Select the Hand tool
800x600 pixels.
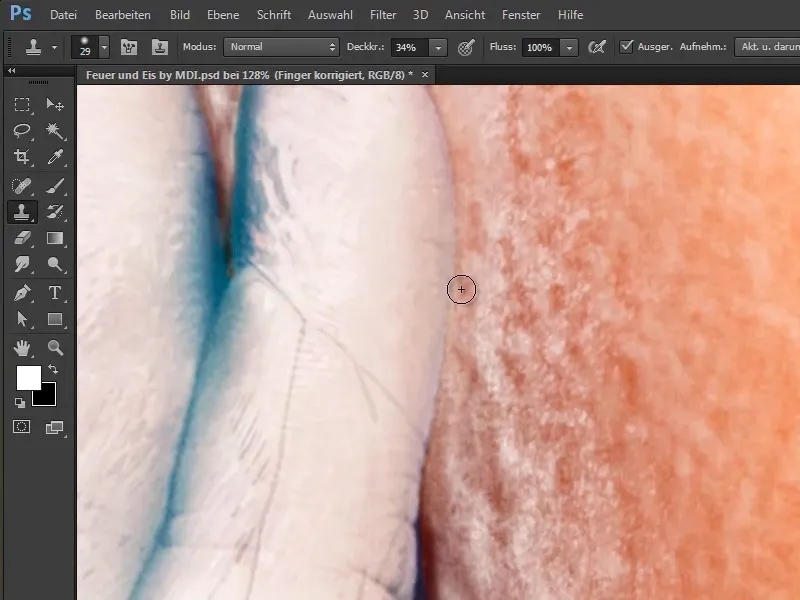pos(22,348)
